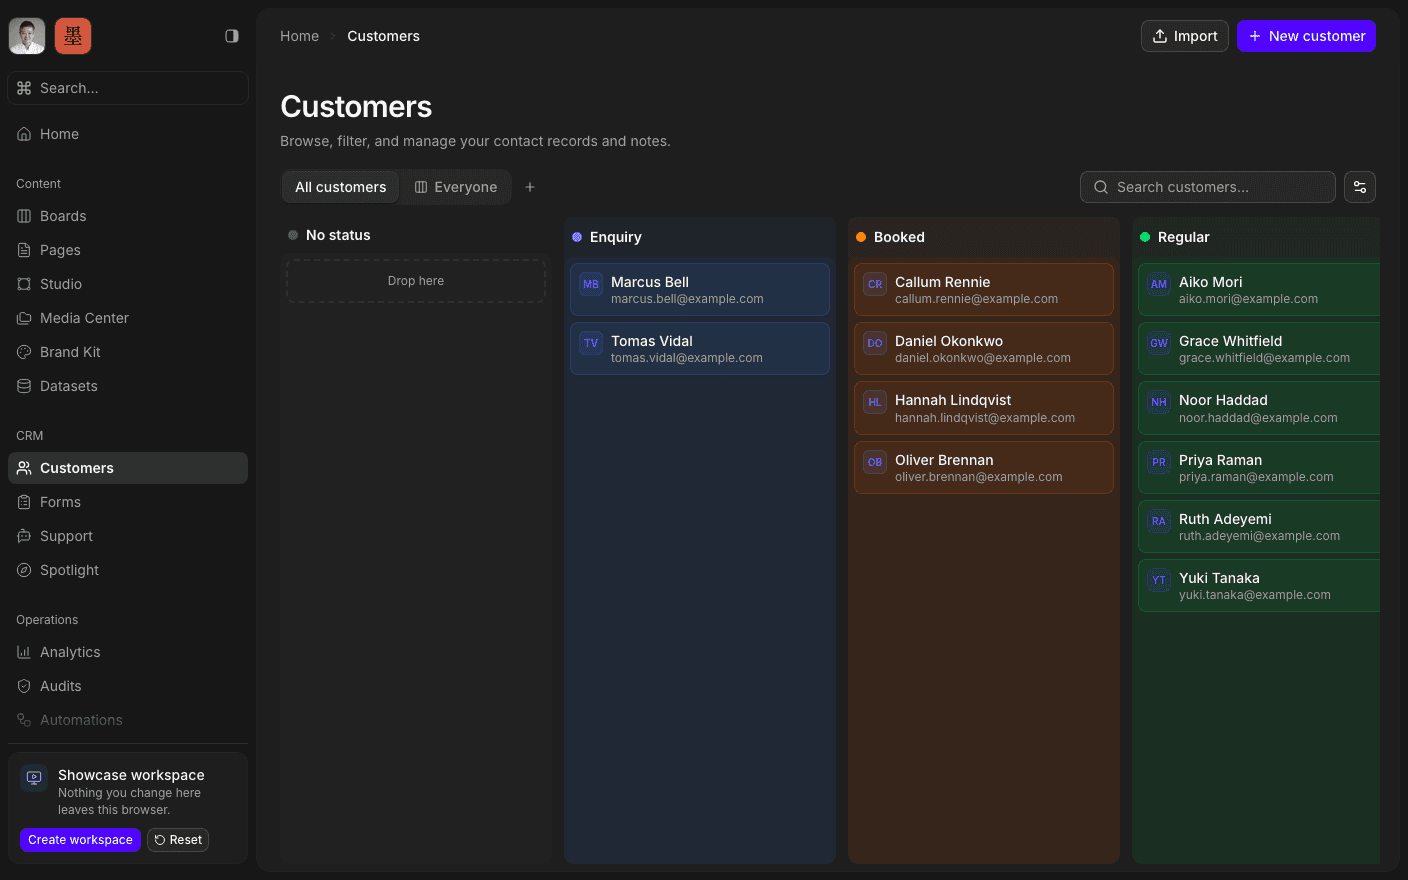The image size is (1408, 880).
Task: Click the New customer button
Action: [x=1306, y=36]
